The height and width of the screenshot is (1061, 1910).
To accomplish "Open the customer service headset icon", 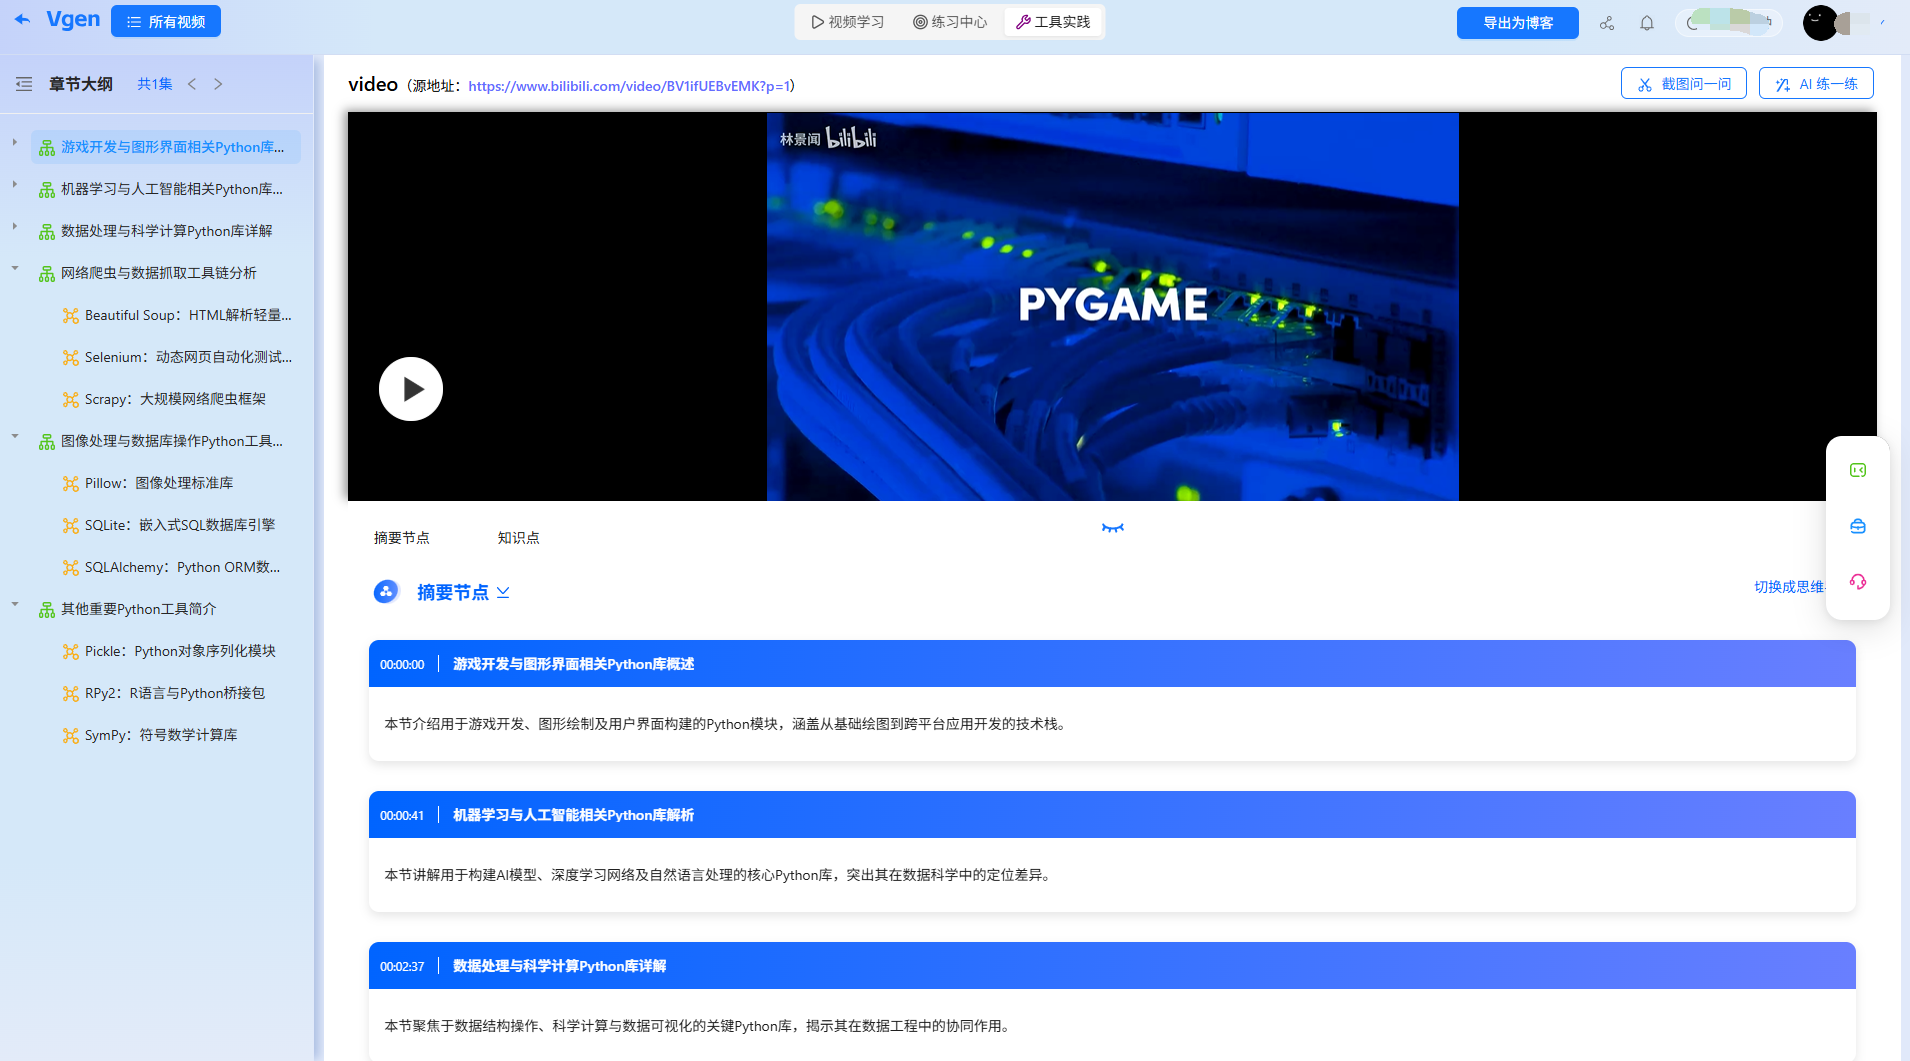I will pyautogui.click(x=1858, y=582).
